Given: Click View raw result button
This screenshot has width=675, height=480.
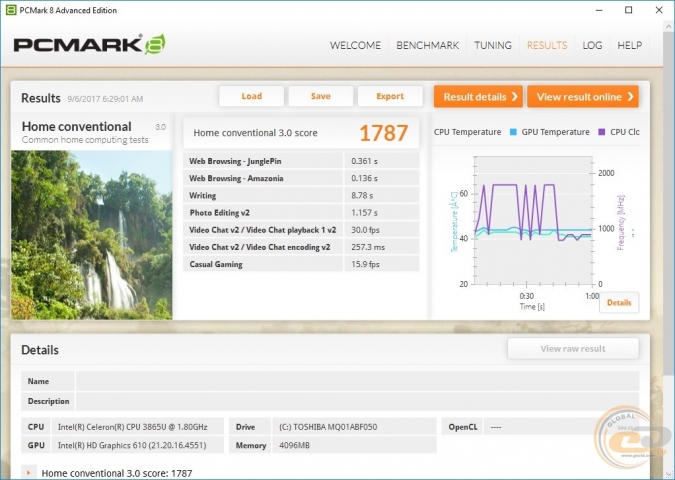Looking at the screenshot, I should pyautogui.click(x=573, y=349).
